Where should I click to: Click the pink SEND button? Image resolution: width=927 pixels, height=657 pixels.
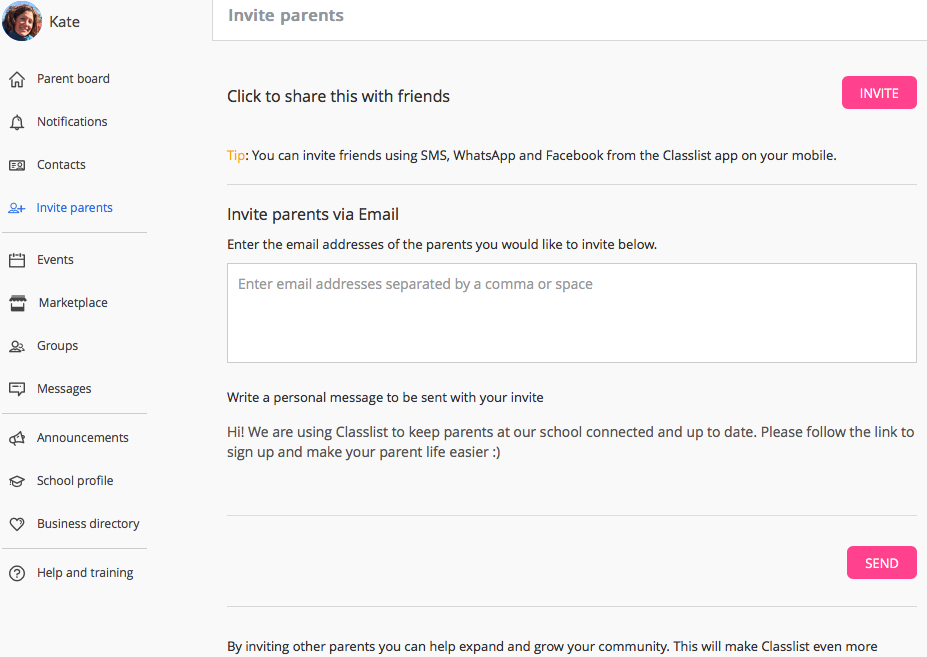click(881, 563)
